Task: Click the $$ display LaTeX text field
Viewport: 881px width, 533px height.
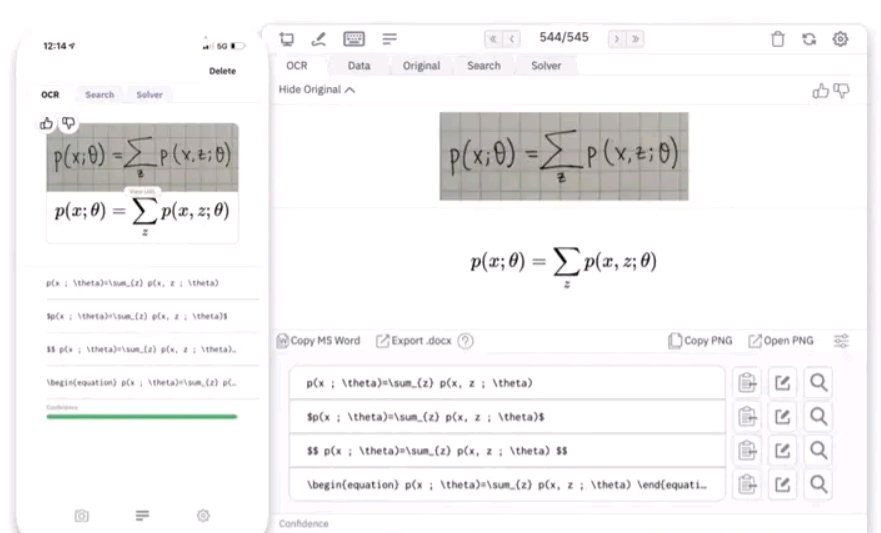Action: point(507,450)
